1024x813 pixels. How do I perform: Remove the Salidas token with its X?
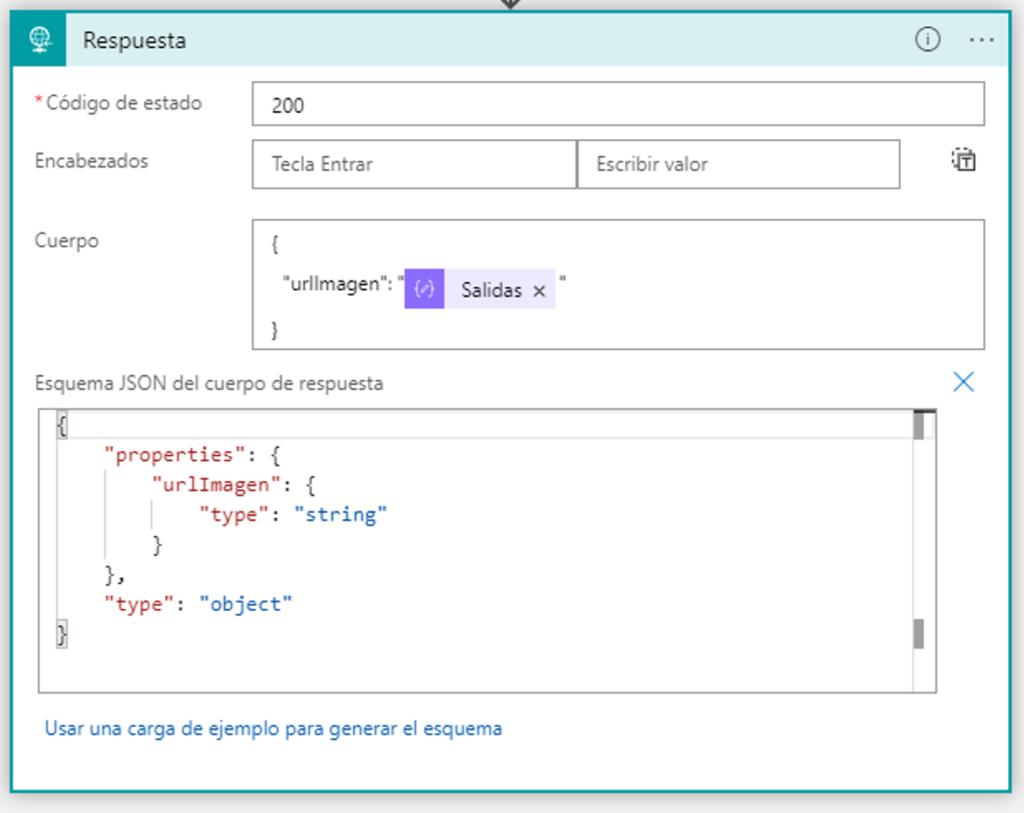point(539,291)
